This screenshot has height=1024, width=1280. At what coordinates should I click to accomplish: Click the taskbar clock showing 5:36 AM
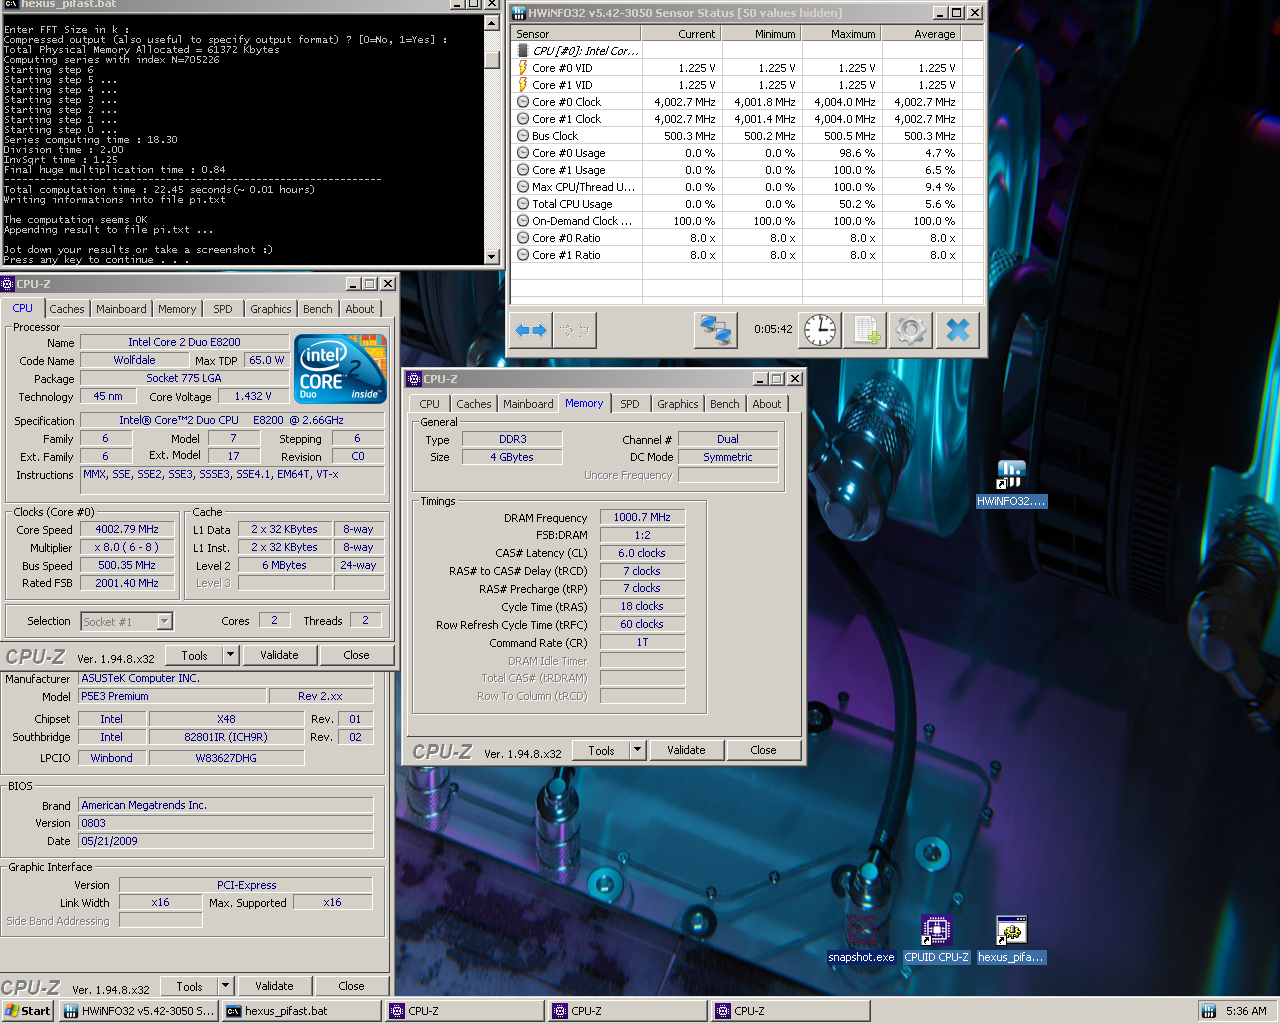(x=1246, y=1011)
